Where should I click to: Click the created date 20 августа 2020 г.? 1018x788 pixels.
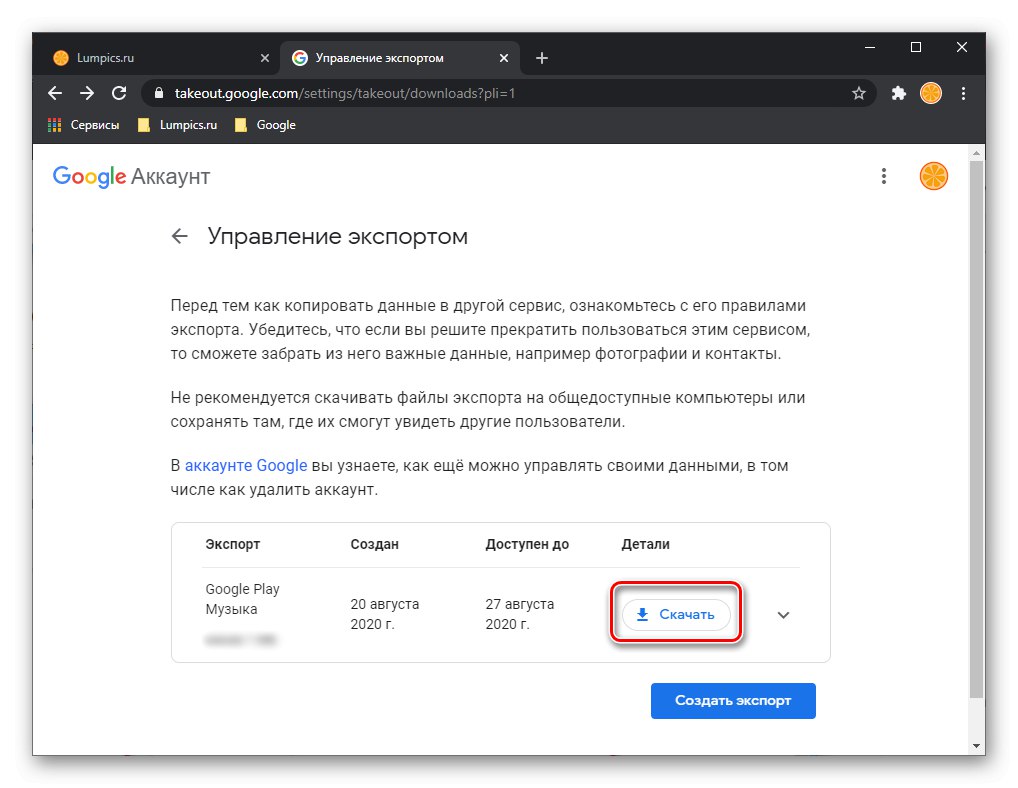pos(385,614)
